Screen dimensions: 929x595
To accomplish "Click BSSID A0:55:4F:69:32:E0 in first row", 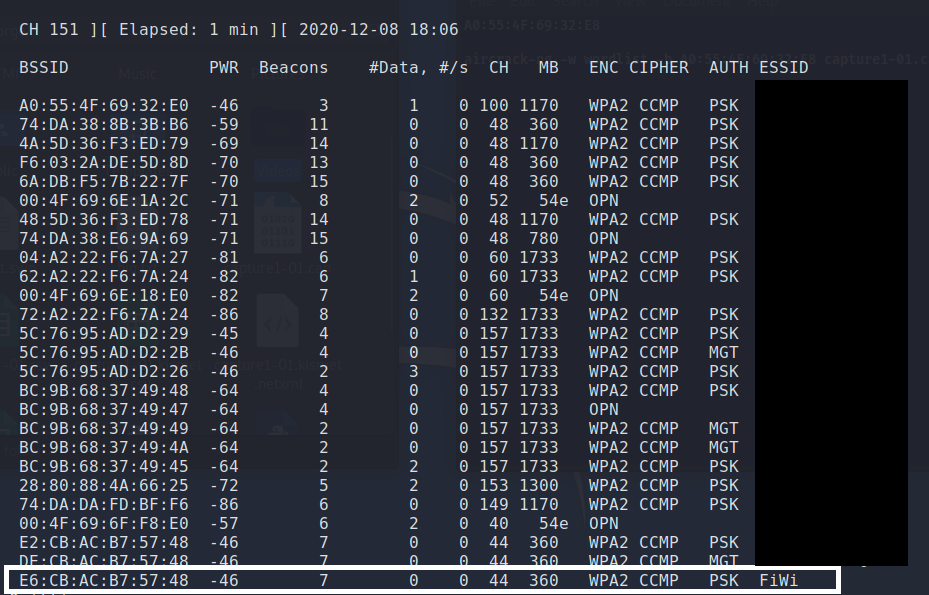I will 104,105.
